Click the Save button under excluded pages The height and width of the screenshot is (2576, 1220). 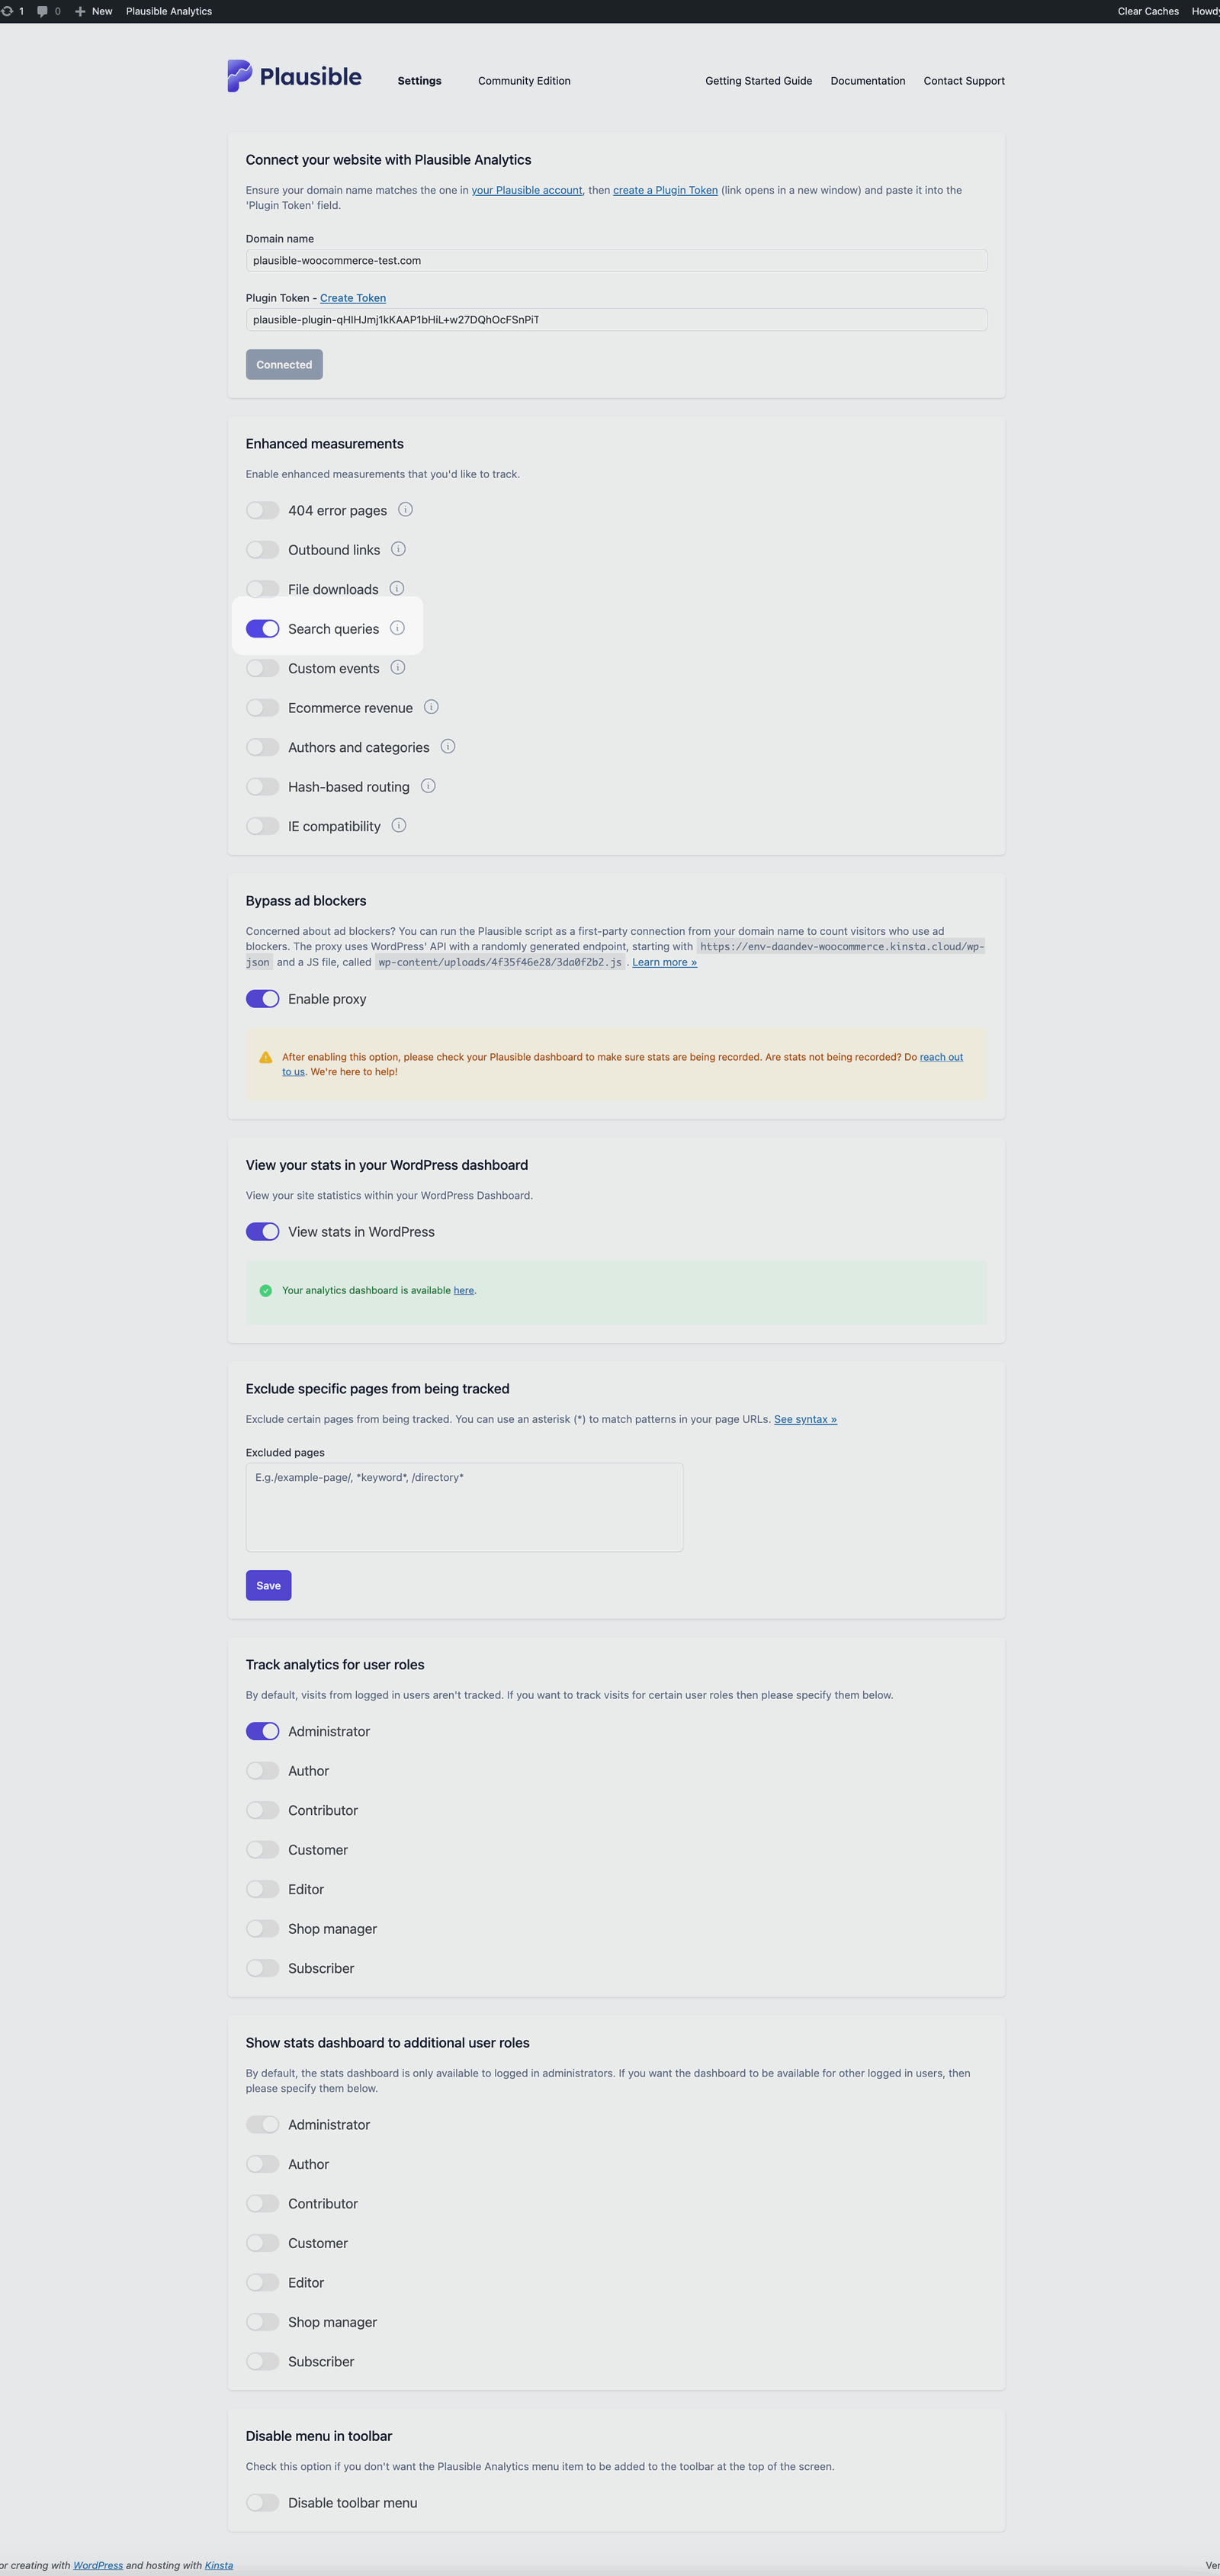click(x=268, y=1585)
